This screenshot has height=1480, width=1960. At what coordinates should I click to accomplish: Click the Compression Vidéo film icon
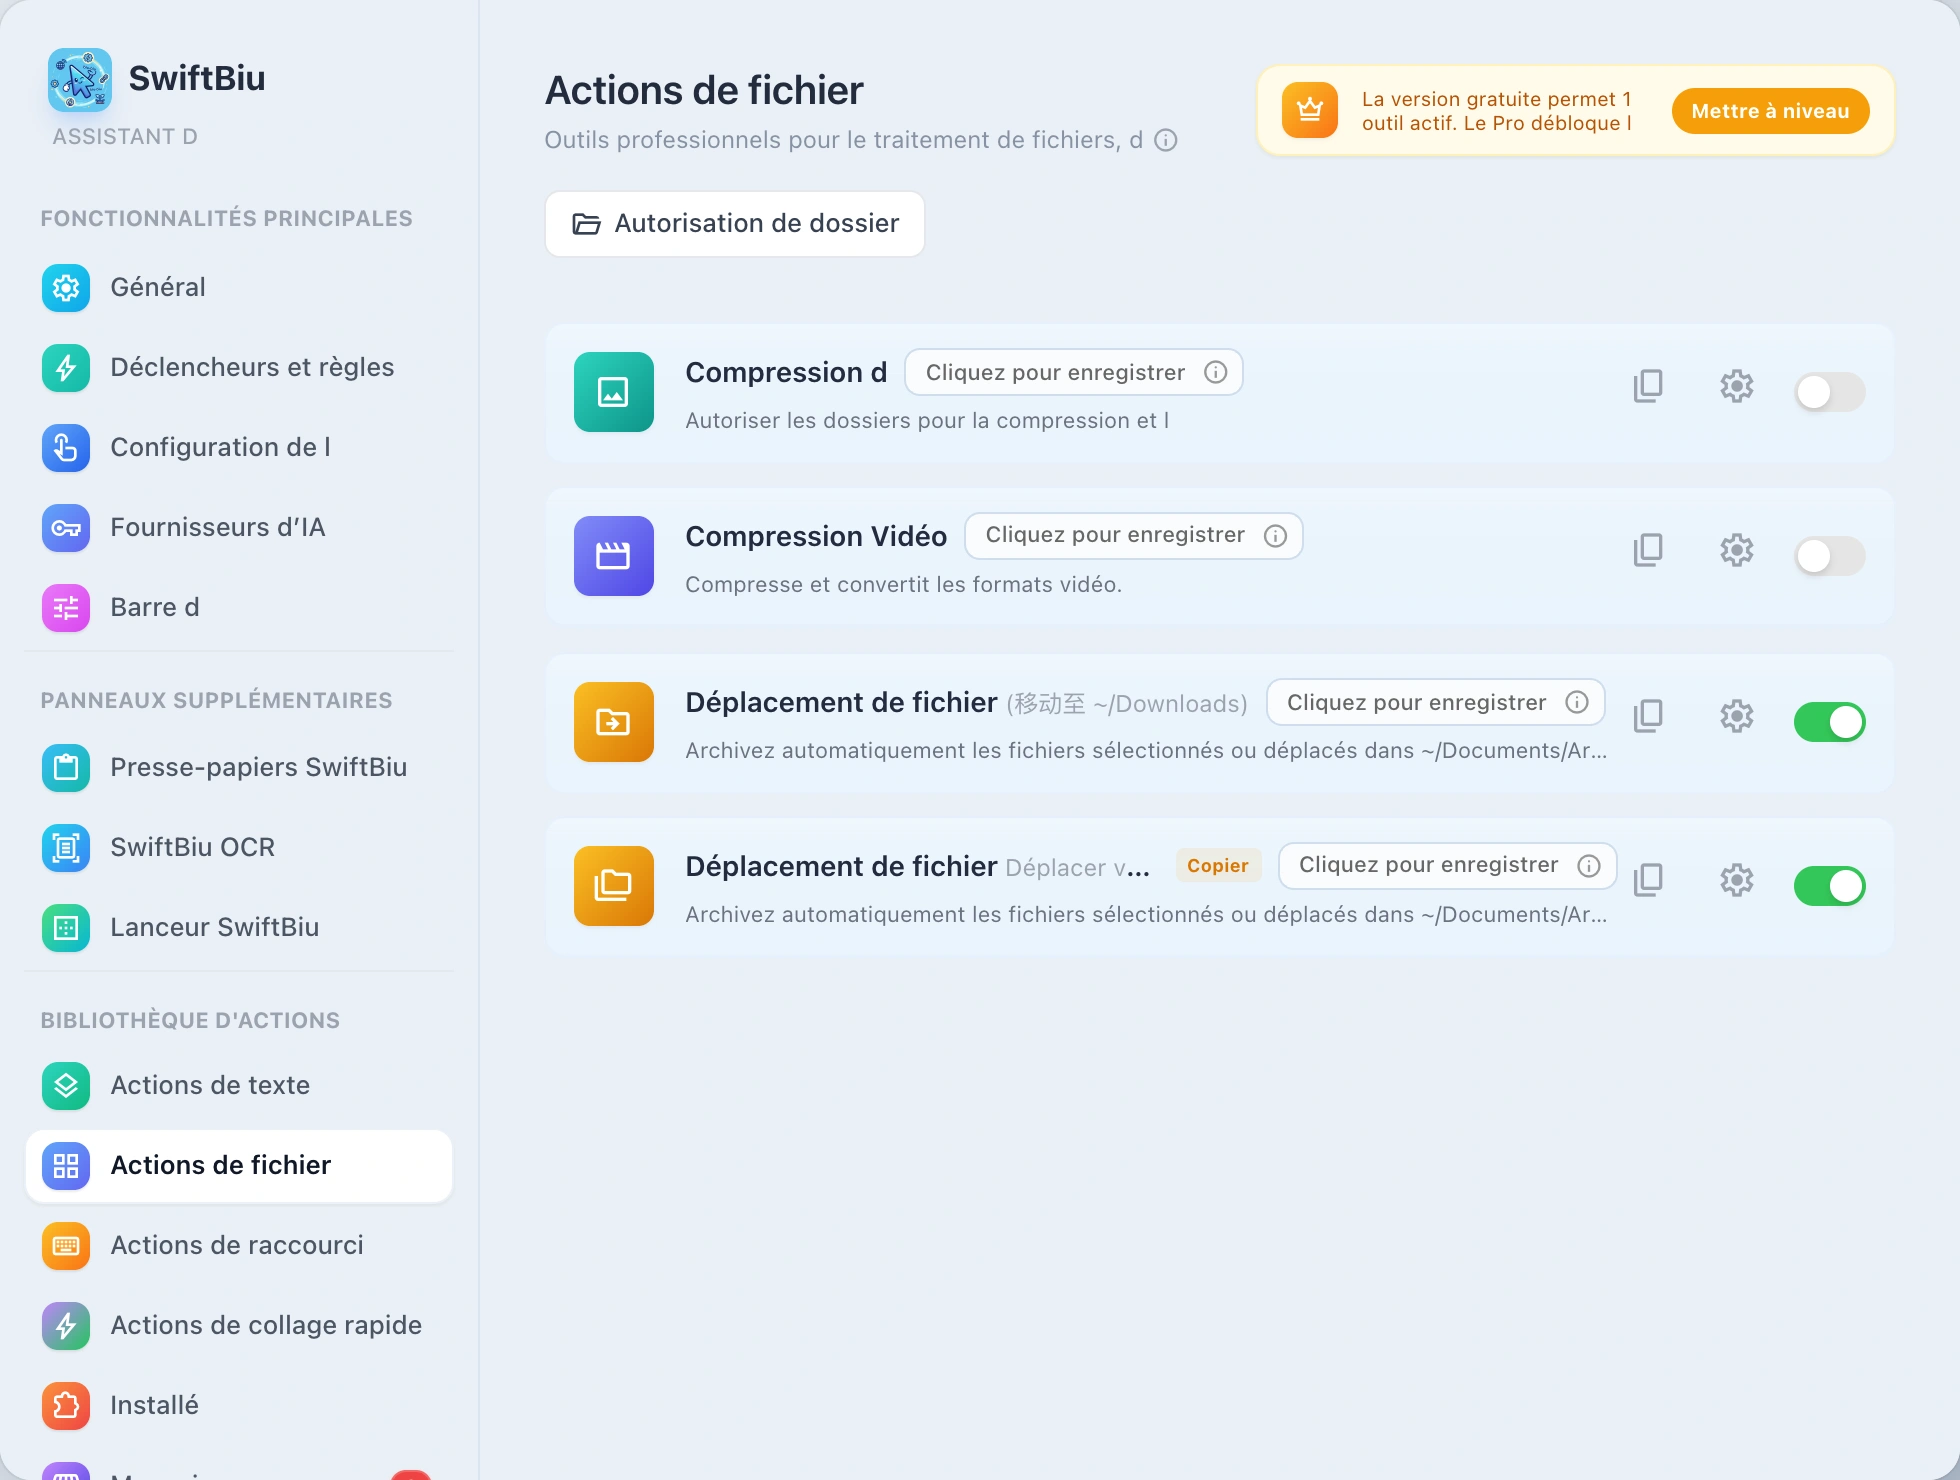(x=614, y=556)
